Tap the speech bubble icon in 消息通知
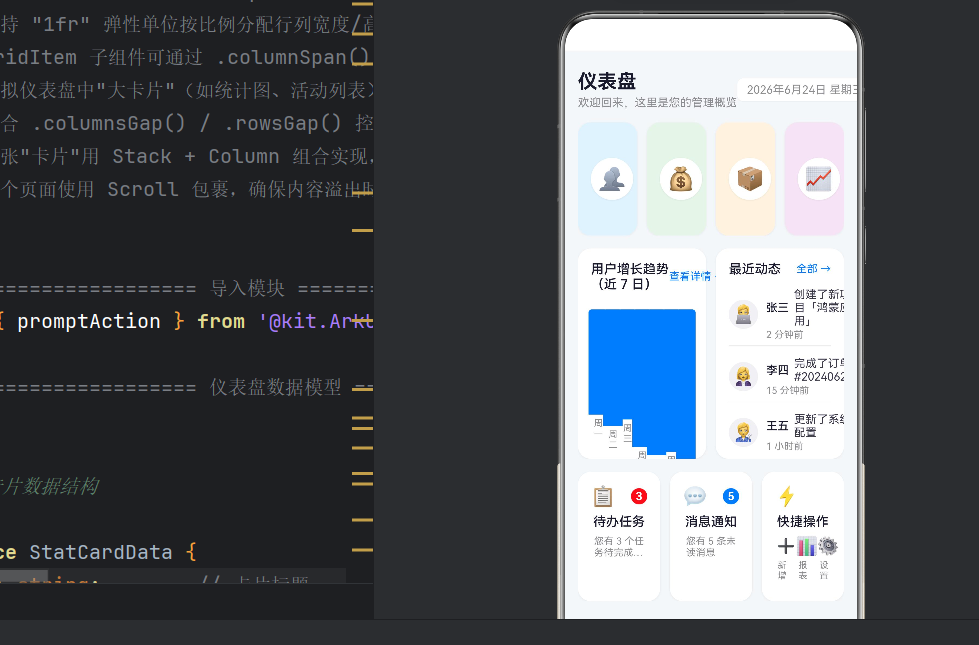 (x=695, y=496)
